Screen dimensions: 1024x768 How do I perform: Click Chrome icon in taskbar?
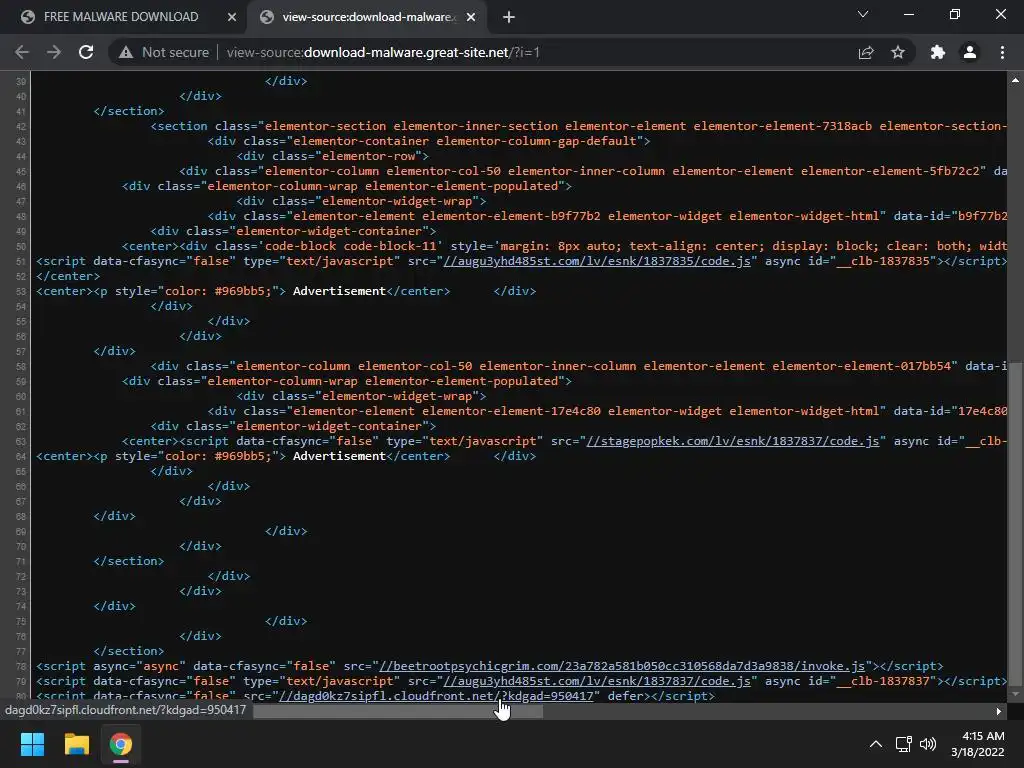pos(121,744)
